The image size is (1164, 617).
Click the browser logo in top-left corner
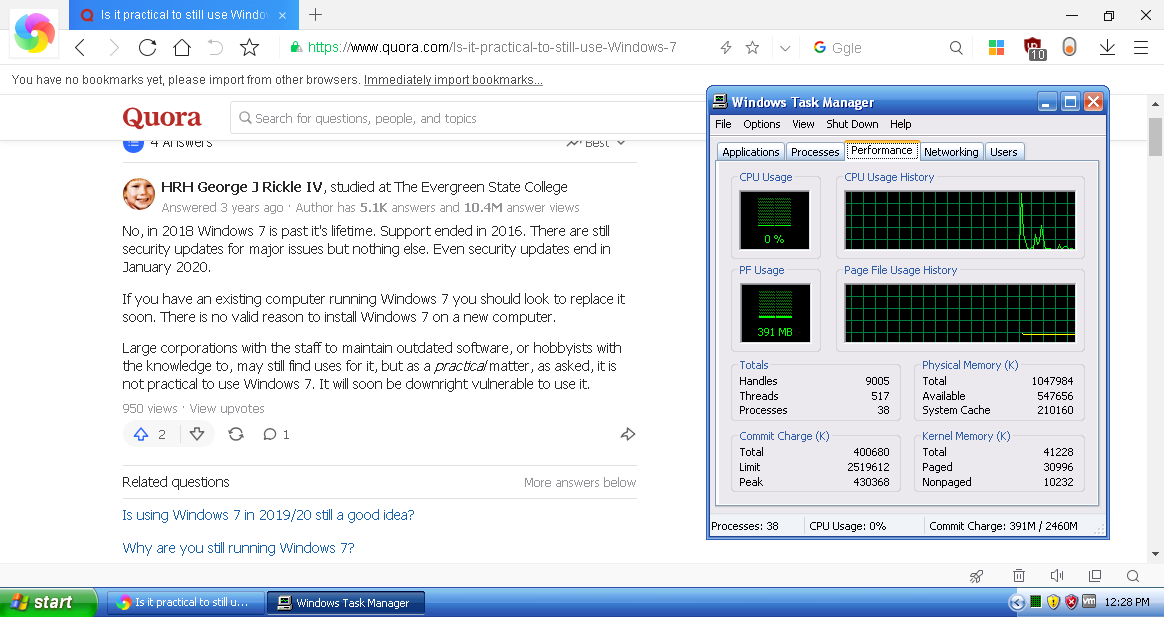click(x=34, y=33)
